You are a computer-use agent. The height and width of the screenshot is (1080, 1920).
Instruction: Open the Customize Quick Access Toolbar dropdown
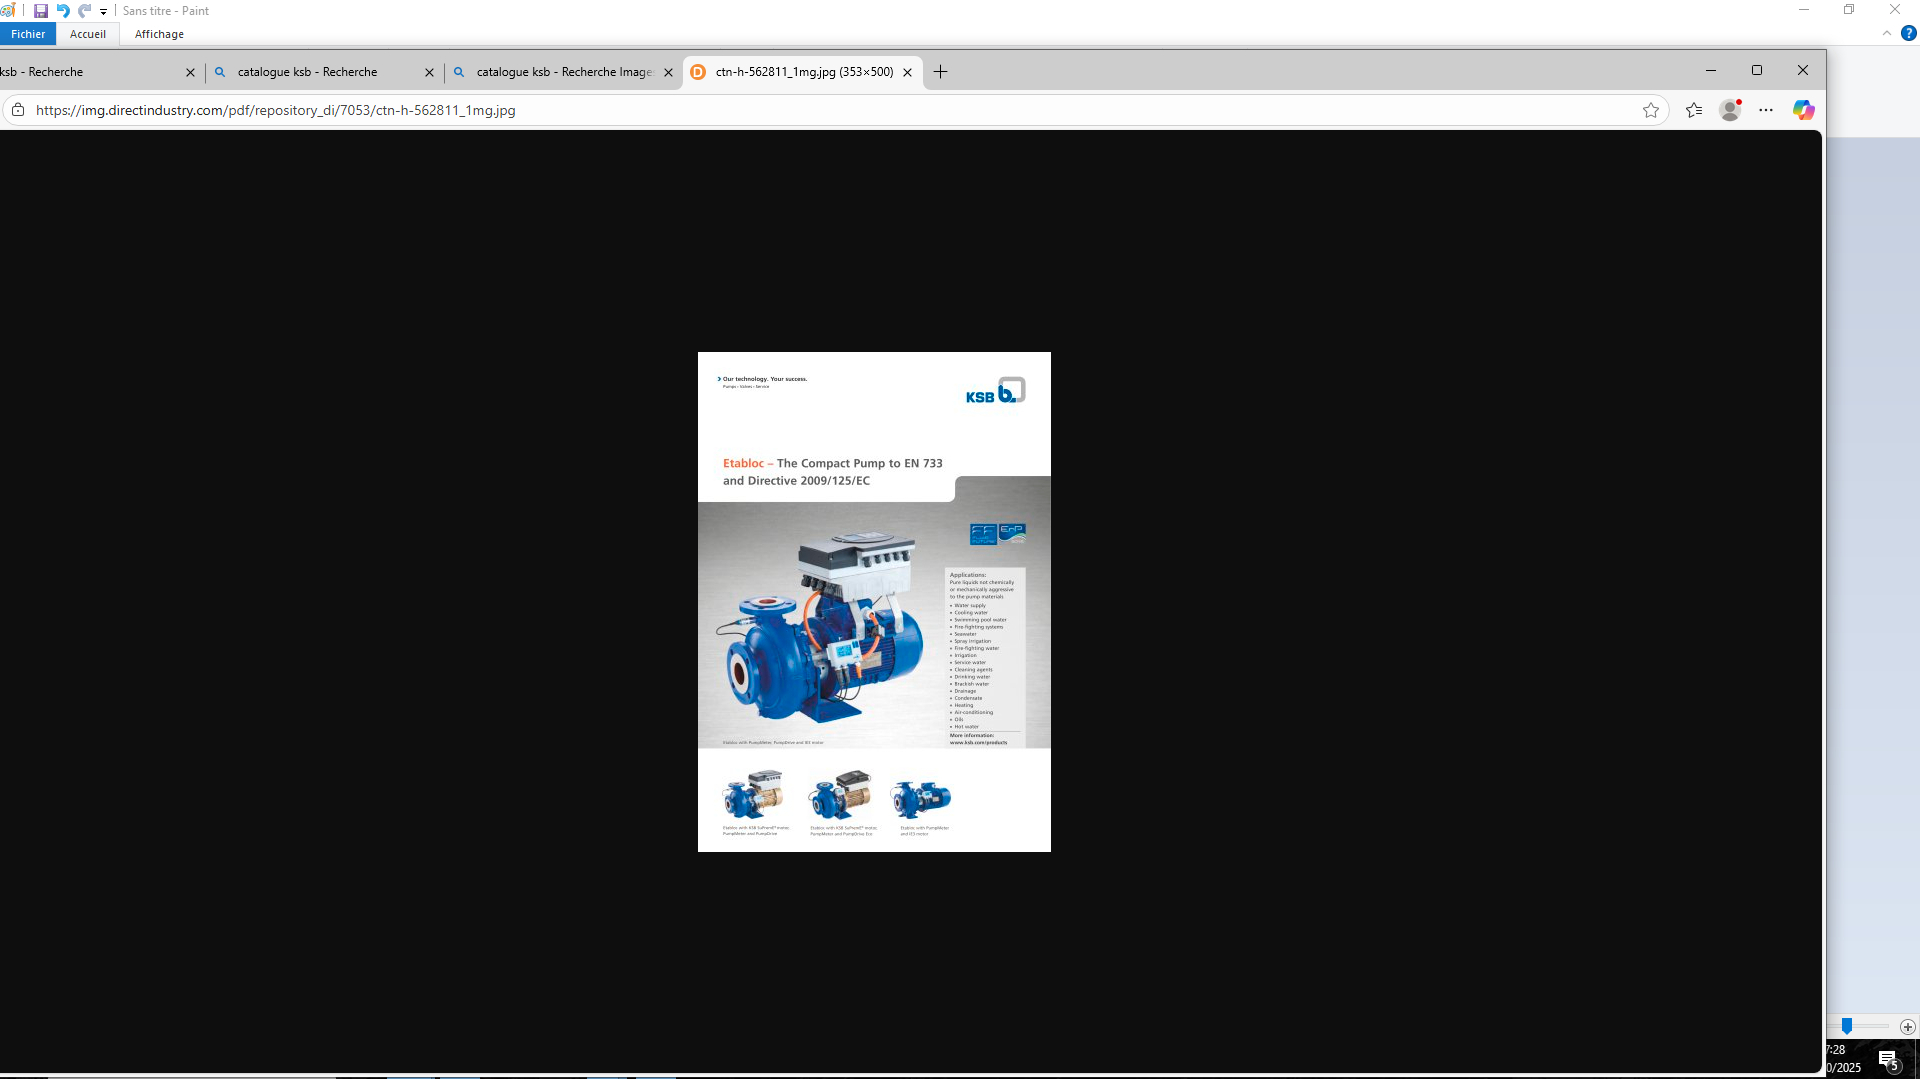103,12
